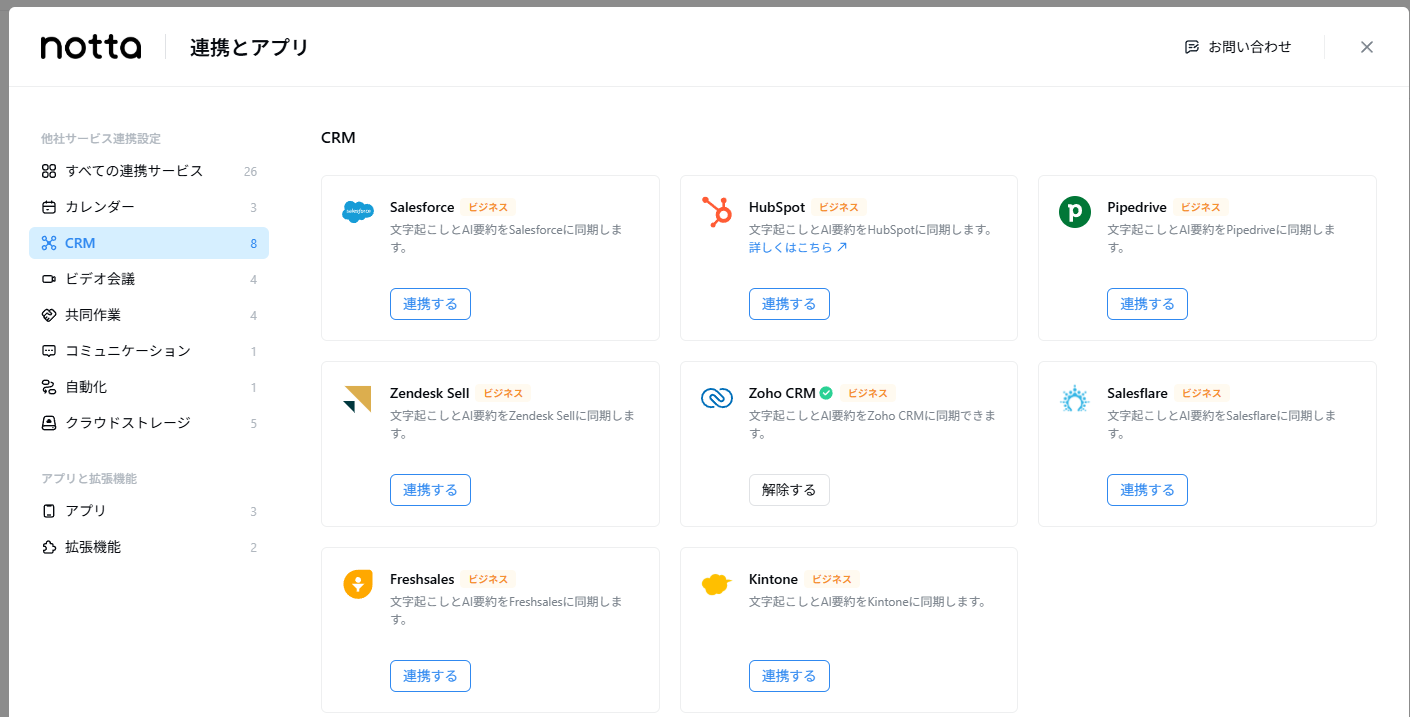Screen dimensions: 1410x717
Task: Click the count 5 beside クラウドストレージ
Action: [x=254, y=423]
